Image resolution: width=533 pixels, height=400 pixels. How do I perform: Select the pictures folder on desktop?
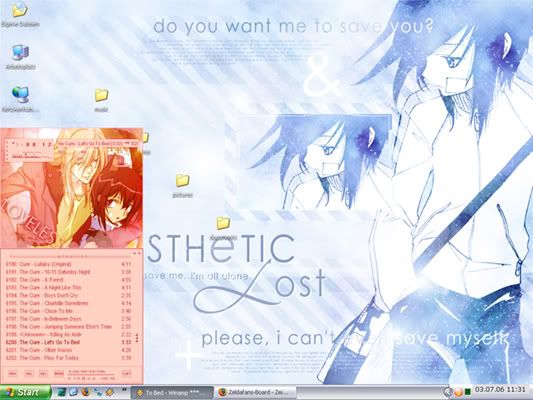coord(183,185)
